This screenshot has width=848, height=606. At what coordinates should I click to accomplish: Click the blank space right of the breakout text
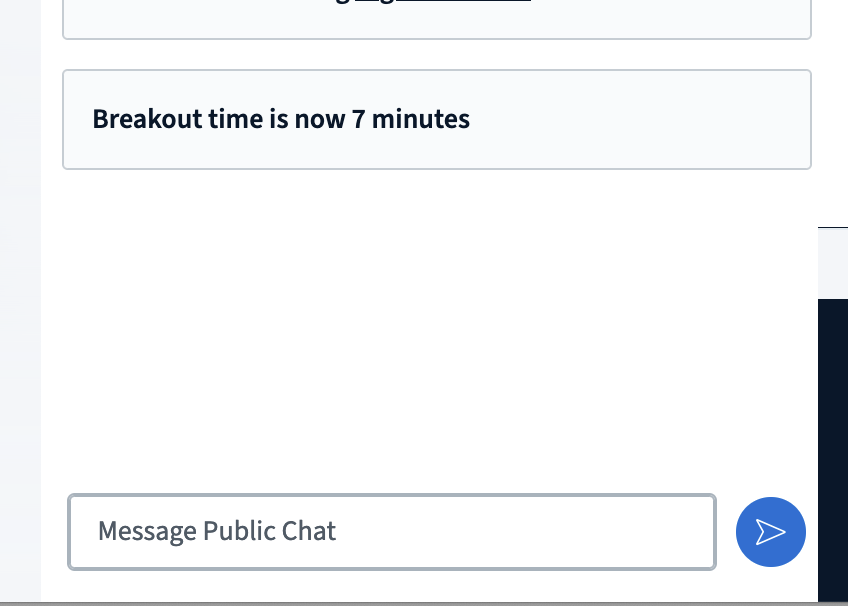pos(640,120)
